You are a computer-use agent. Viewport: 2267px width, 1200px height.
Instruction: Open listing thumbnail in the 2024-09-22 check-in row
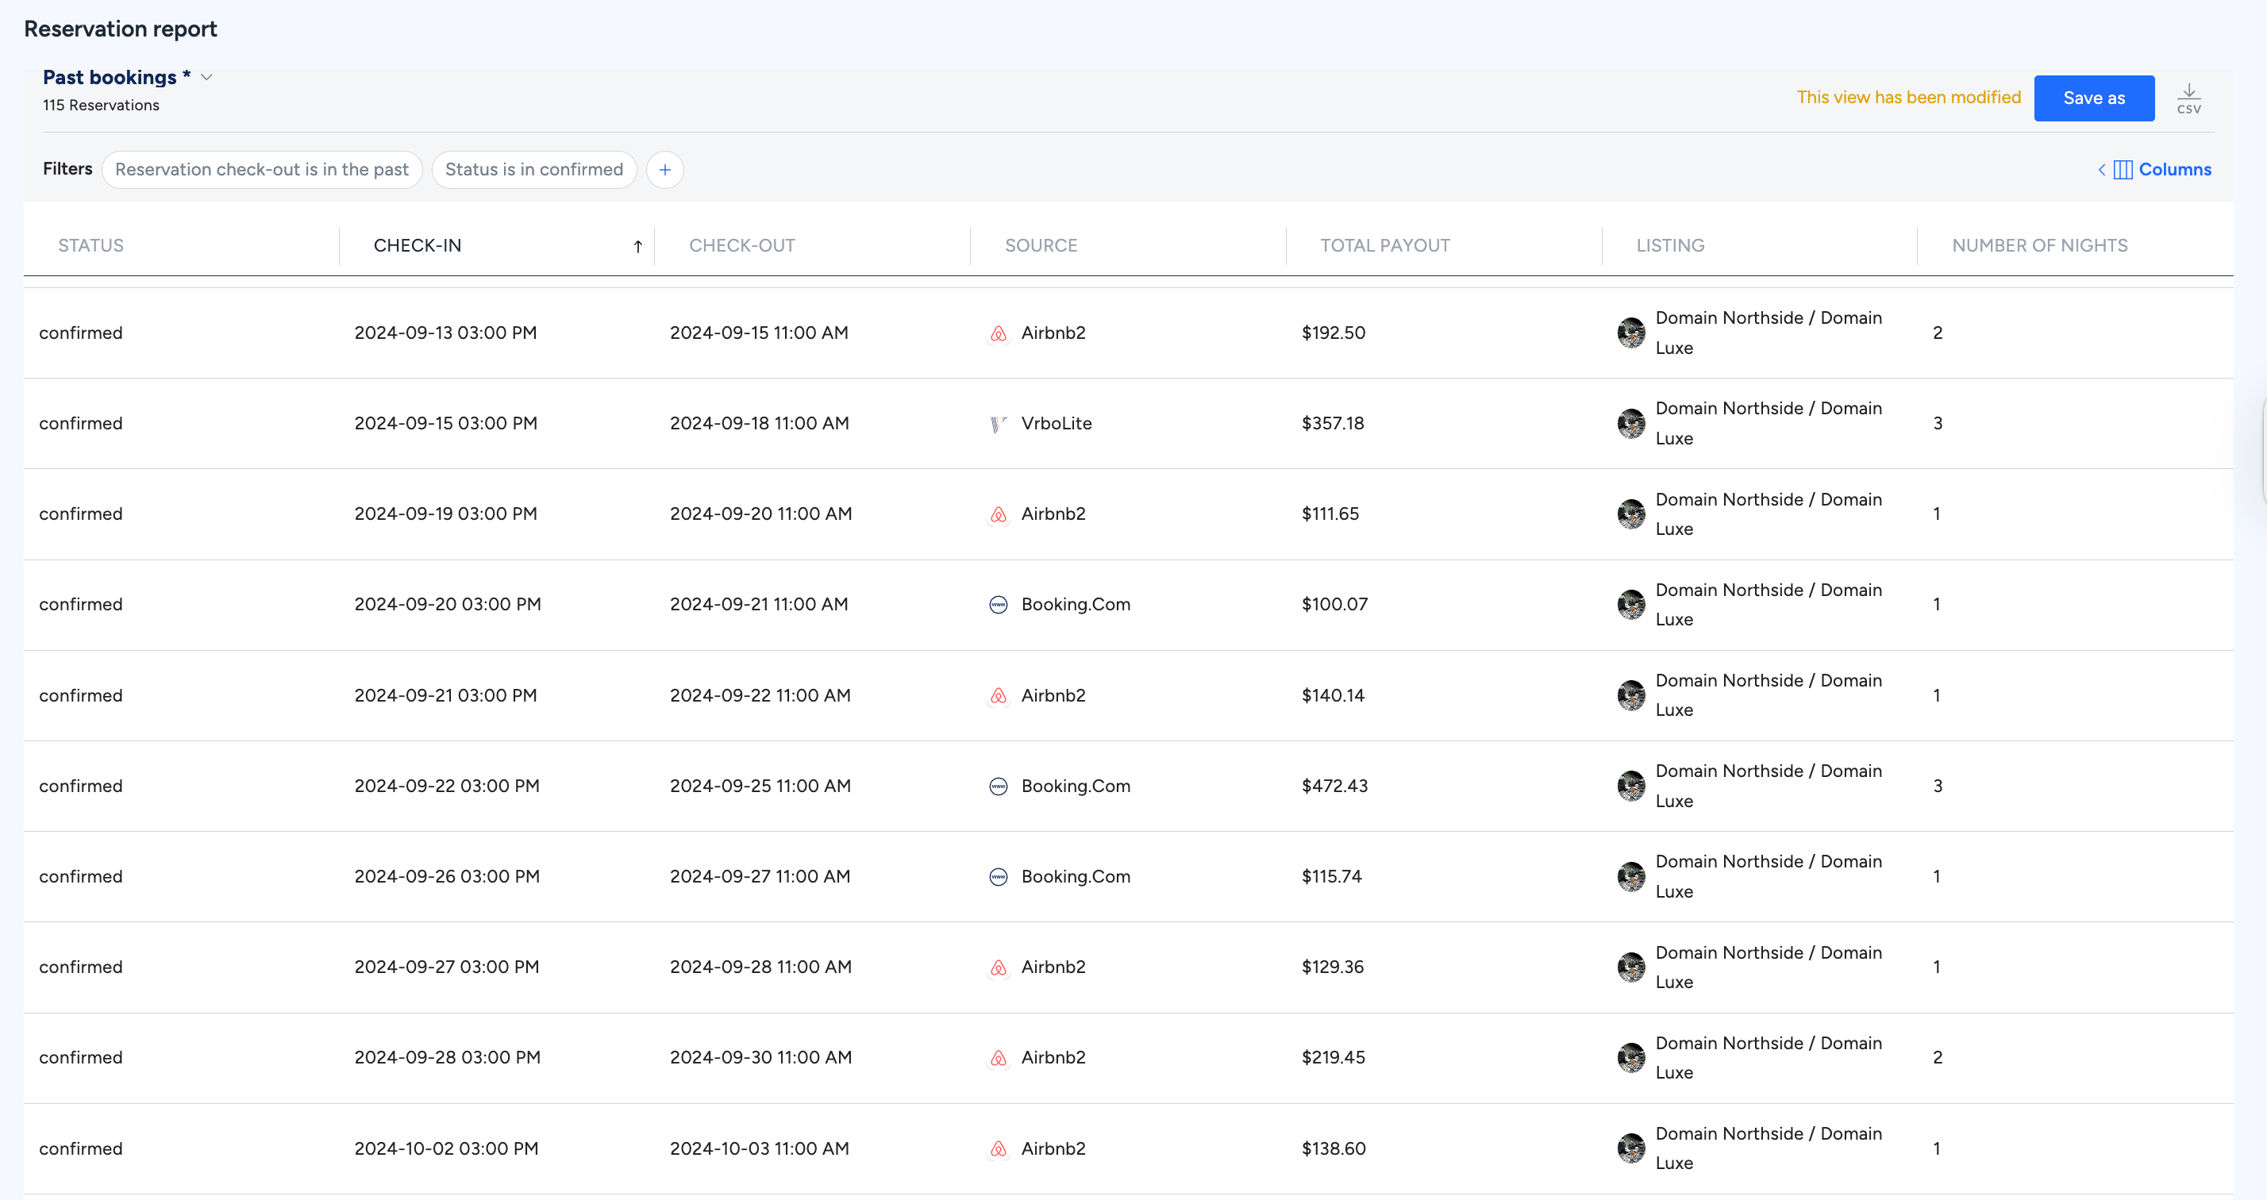click(1631, 786)
